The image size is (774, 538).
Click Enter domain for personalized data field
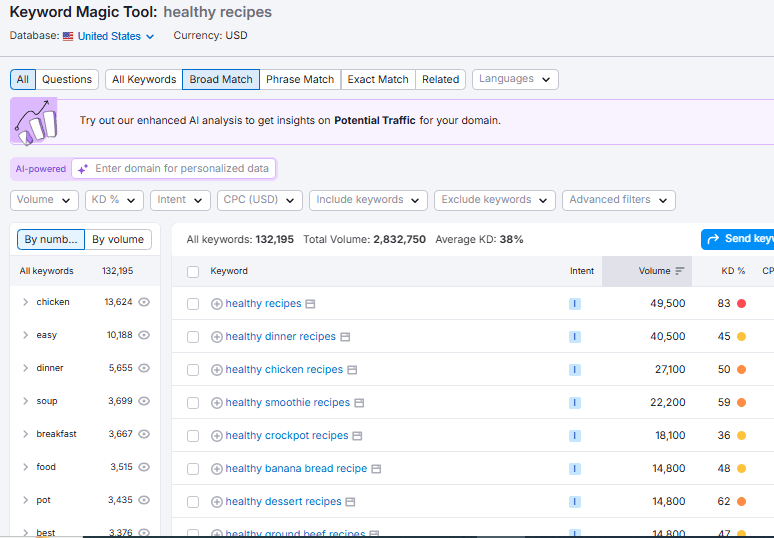click(x=174, y=169)
